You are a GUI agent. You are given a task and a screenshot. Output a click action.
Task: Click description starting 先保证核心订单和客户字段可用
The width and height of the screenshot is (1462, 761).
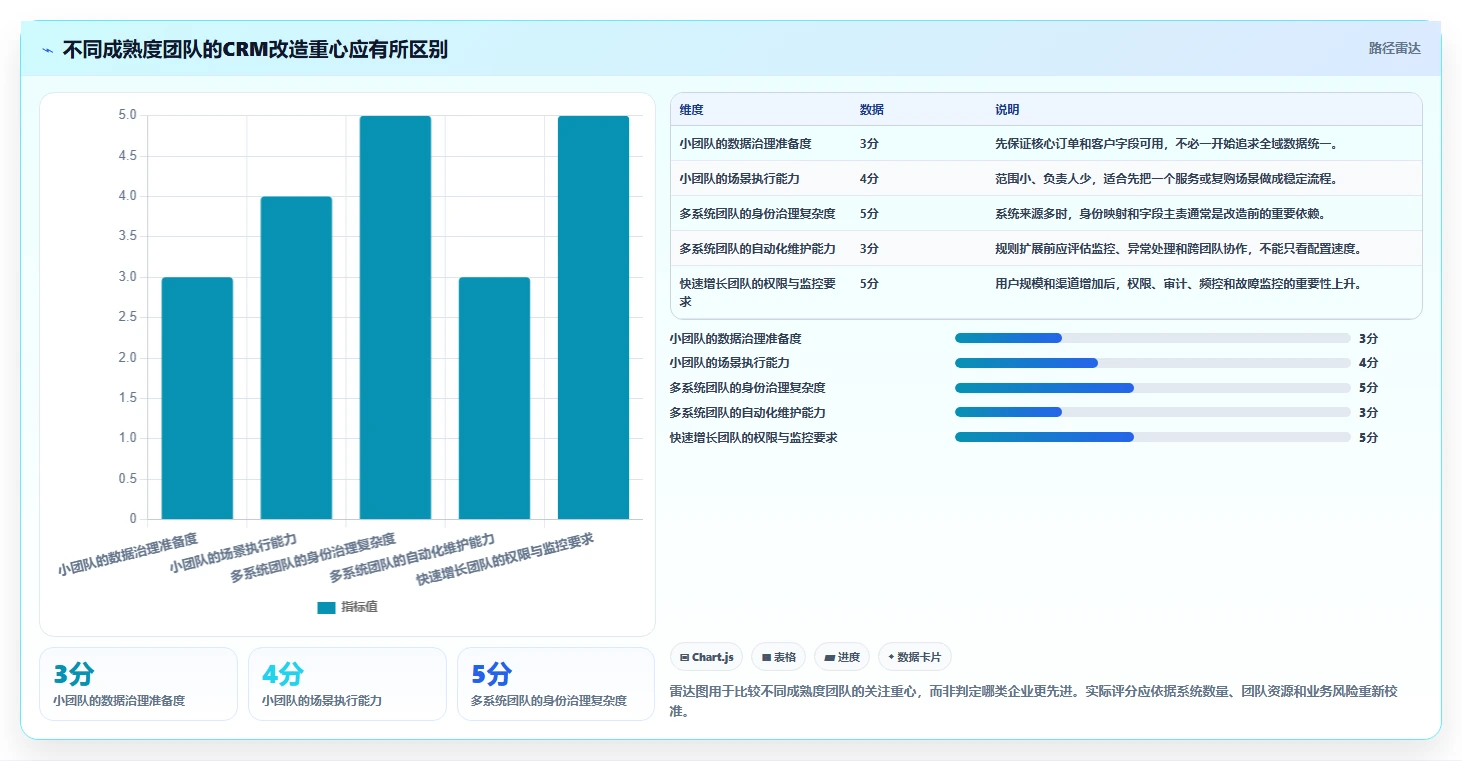pos(1166,144)
